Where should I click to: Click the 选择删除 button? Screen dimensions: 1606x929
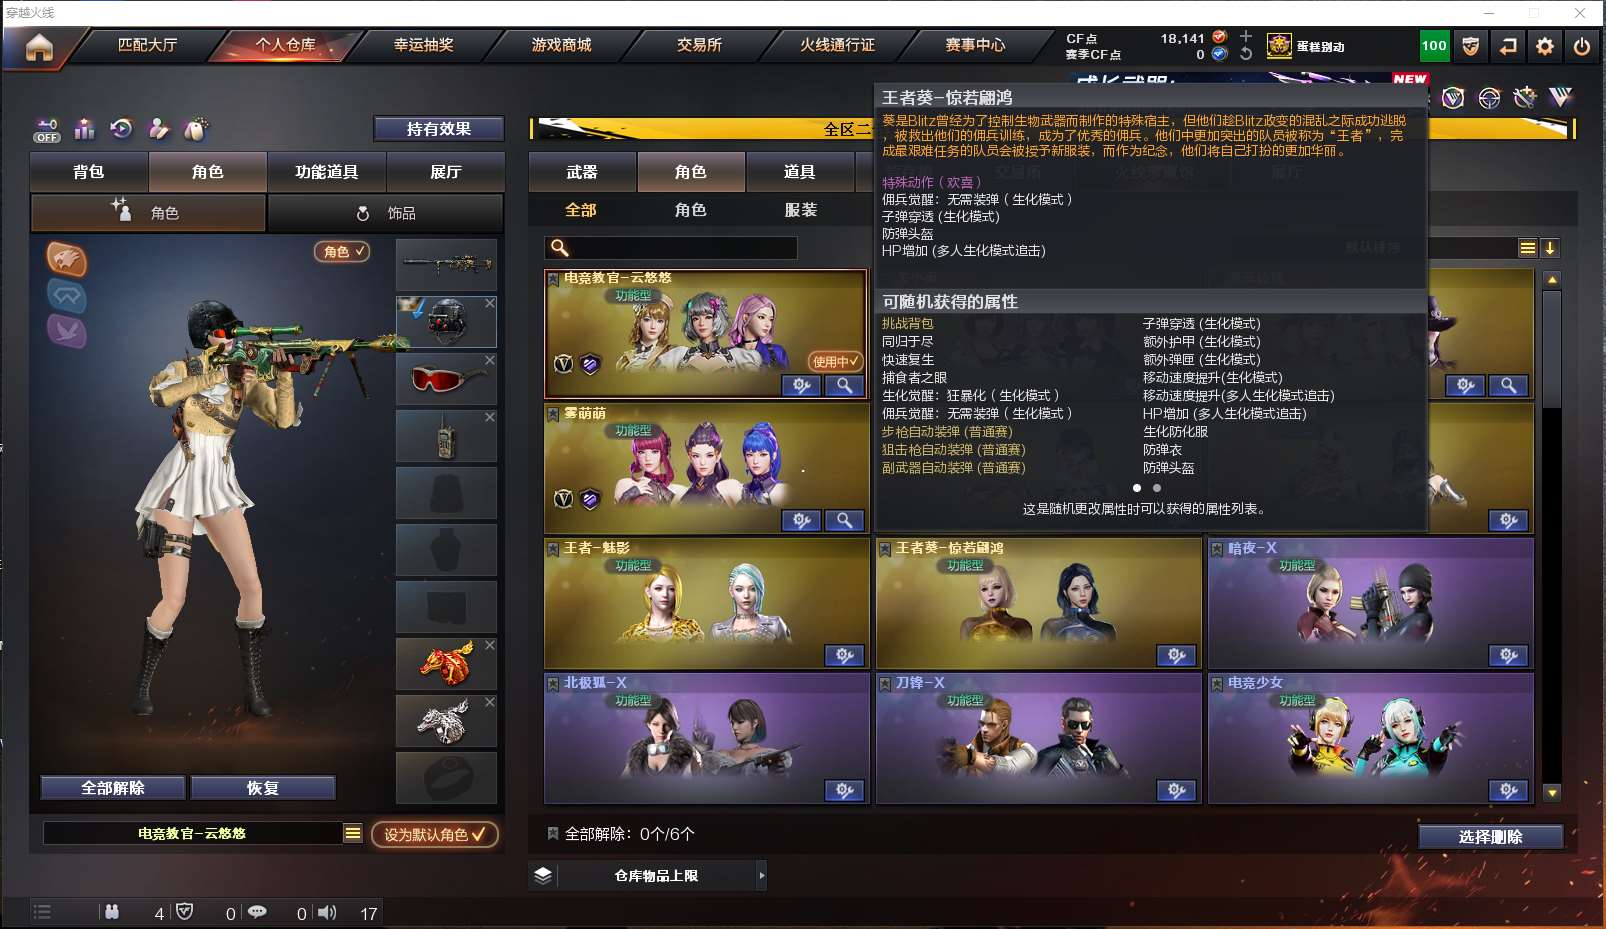[x=1490, y=837]
